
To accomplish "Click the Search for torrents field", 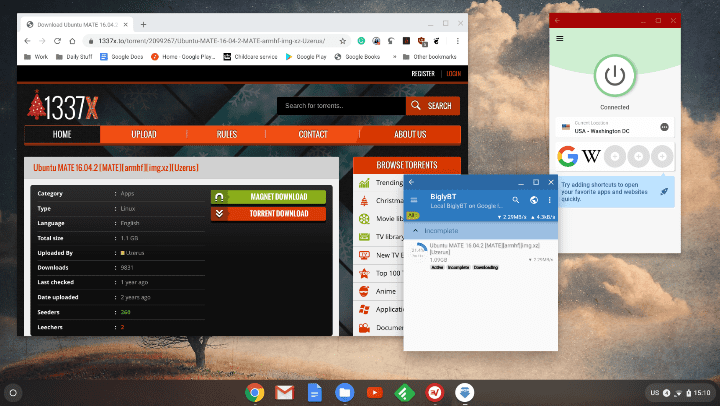I will point(341,105).
